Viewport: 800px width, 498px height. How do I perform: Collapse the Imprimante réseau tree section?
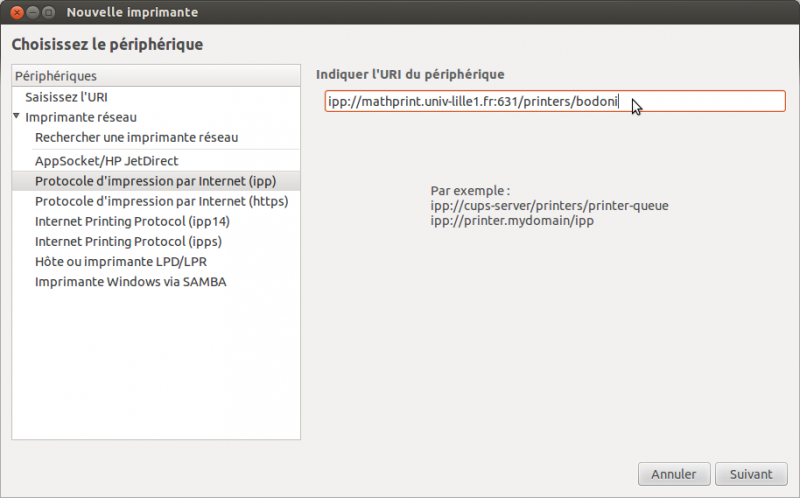coord(16,116)
